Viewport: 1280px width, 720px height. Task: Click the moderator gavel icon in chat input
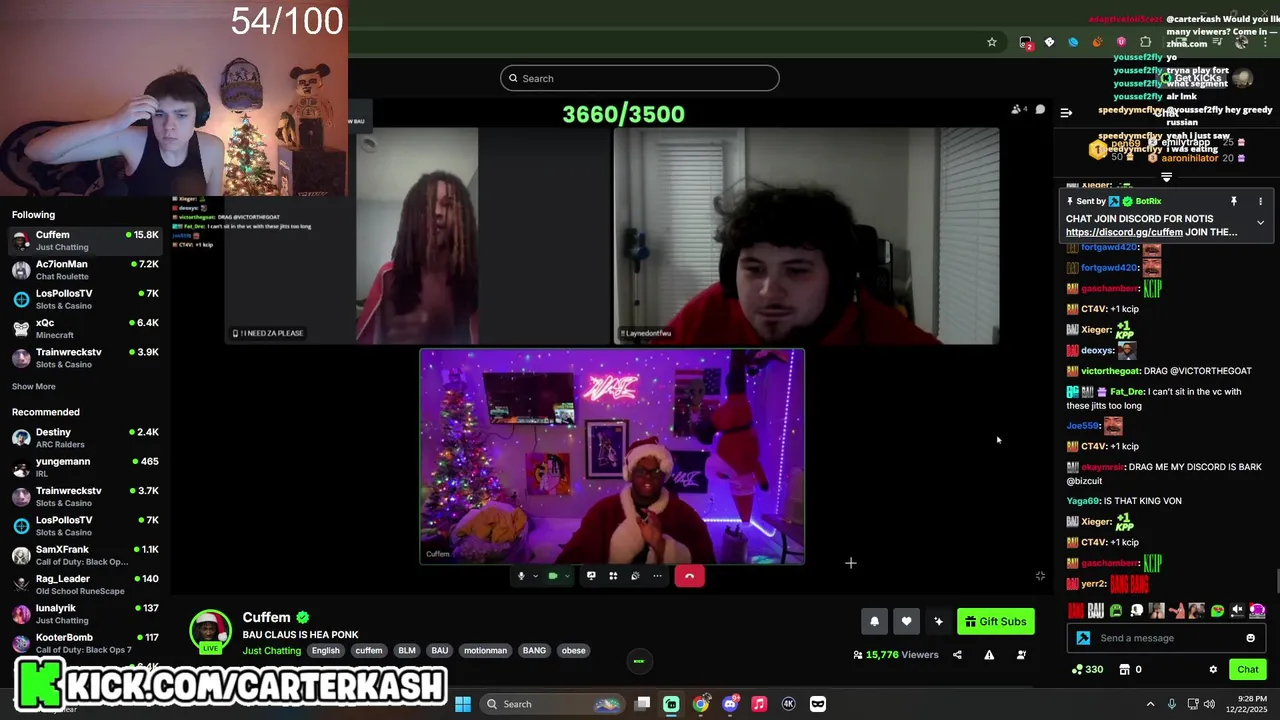(x=1083, y=638)
